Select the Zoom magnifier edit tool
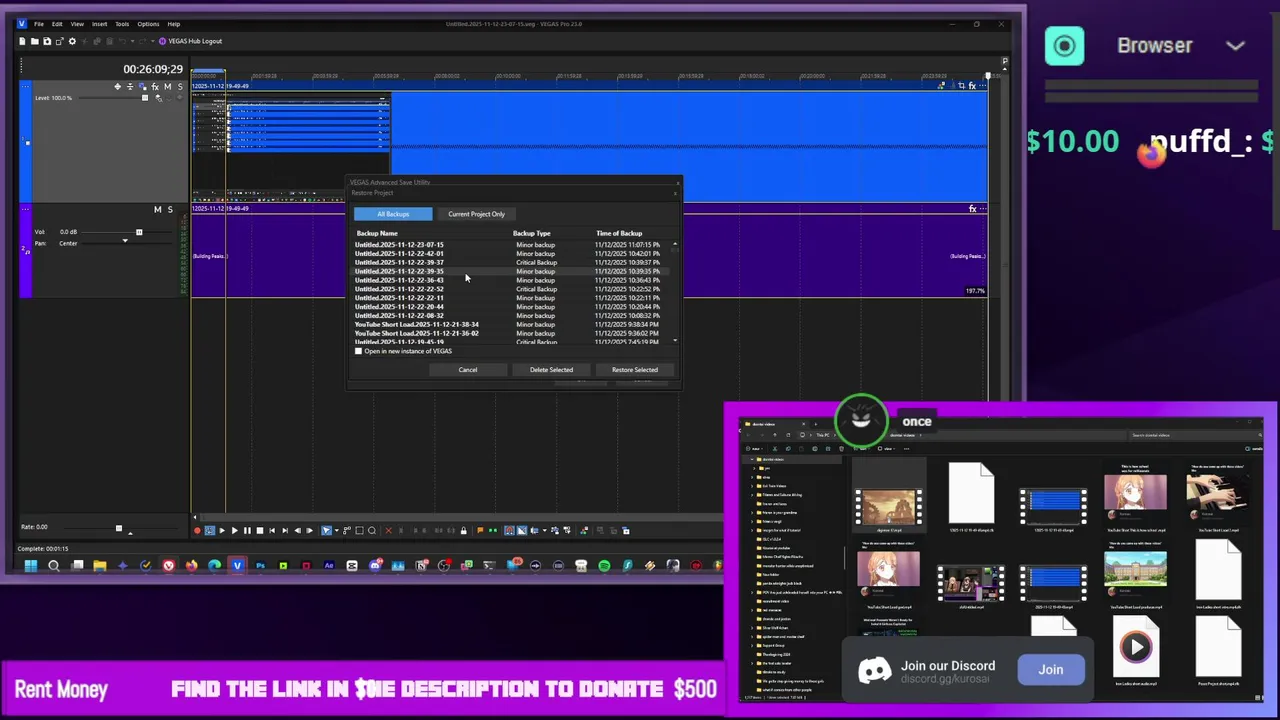The height and width of the screenshot is (720, 1280). [x=372, y=530]
